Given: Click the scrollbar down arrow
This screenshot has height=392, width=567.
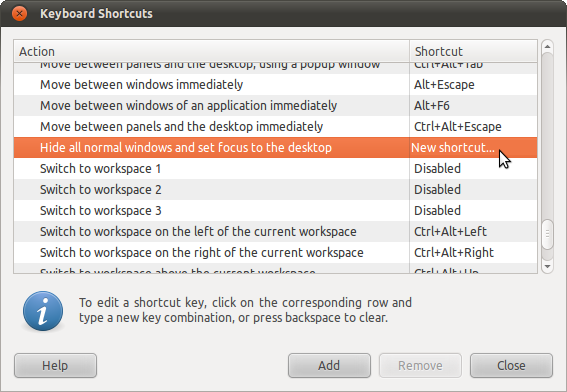Looking at the screenshot, I should click(x=547, y=267).
